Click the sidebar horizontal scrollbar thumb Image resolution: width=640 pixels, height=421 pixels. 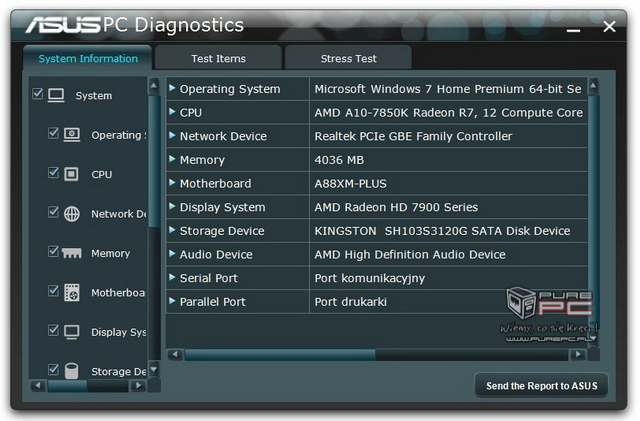pos(67,385)
